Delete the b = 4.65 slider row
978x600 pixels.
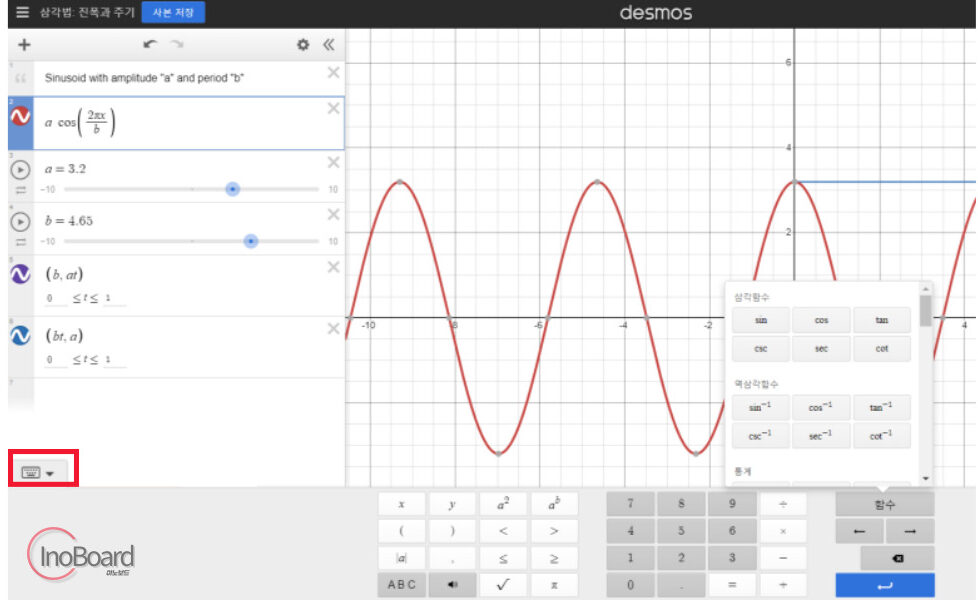click(x=334, y=215)
